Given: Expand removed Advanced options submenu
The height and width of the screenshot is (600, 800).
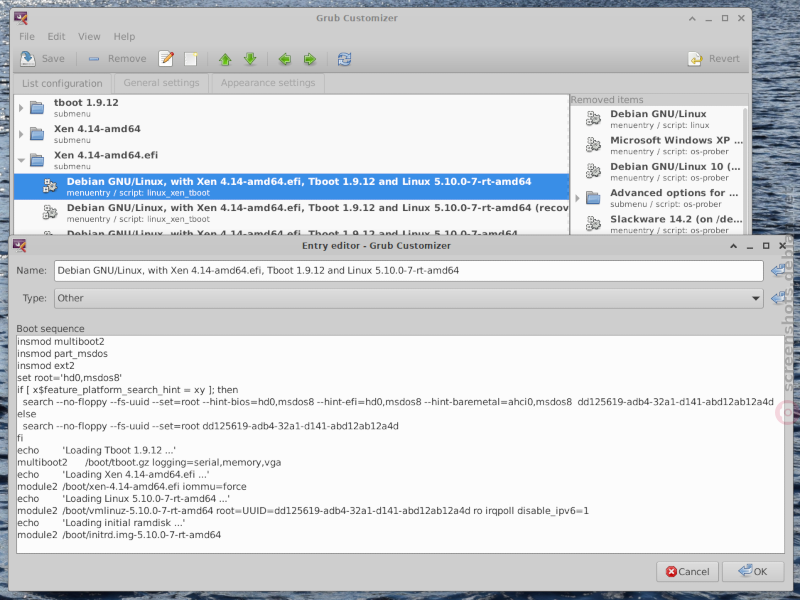Looking at the screenshot, I should [x=578, y=198].
